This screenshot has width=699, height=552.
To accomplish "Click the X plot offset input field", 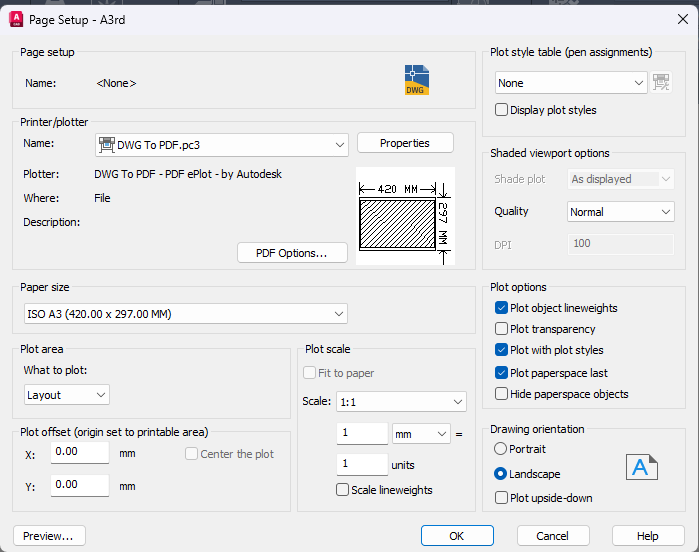I will (x=79, y=453).
